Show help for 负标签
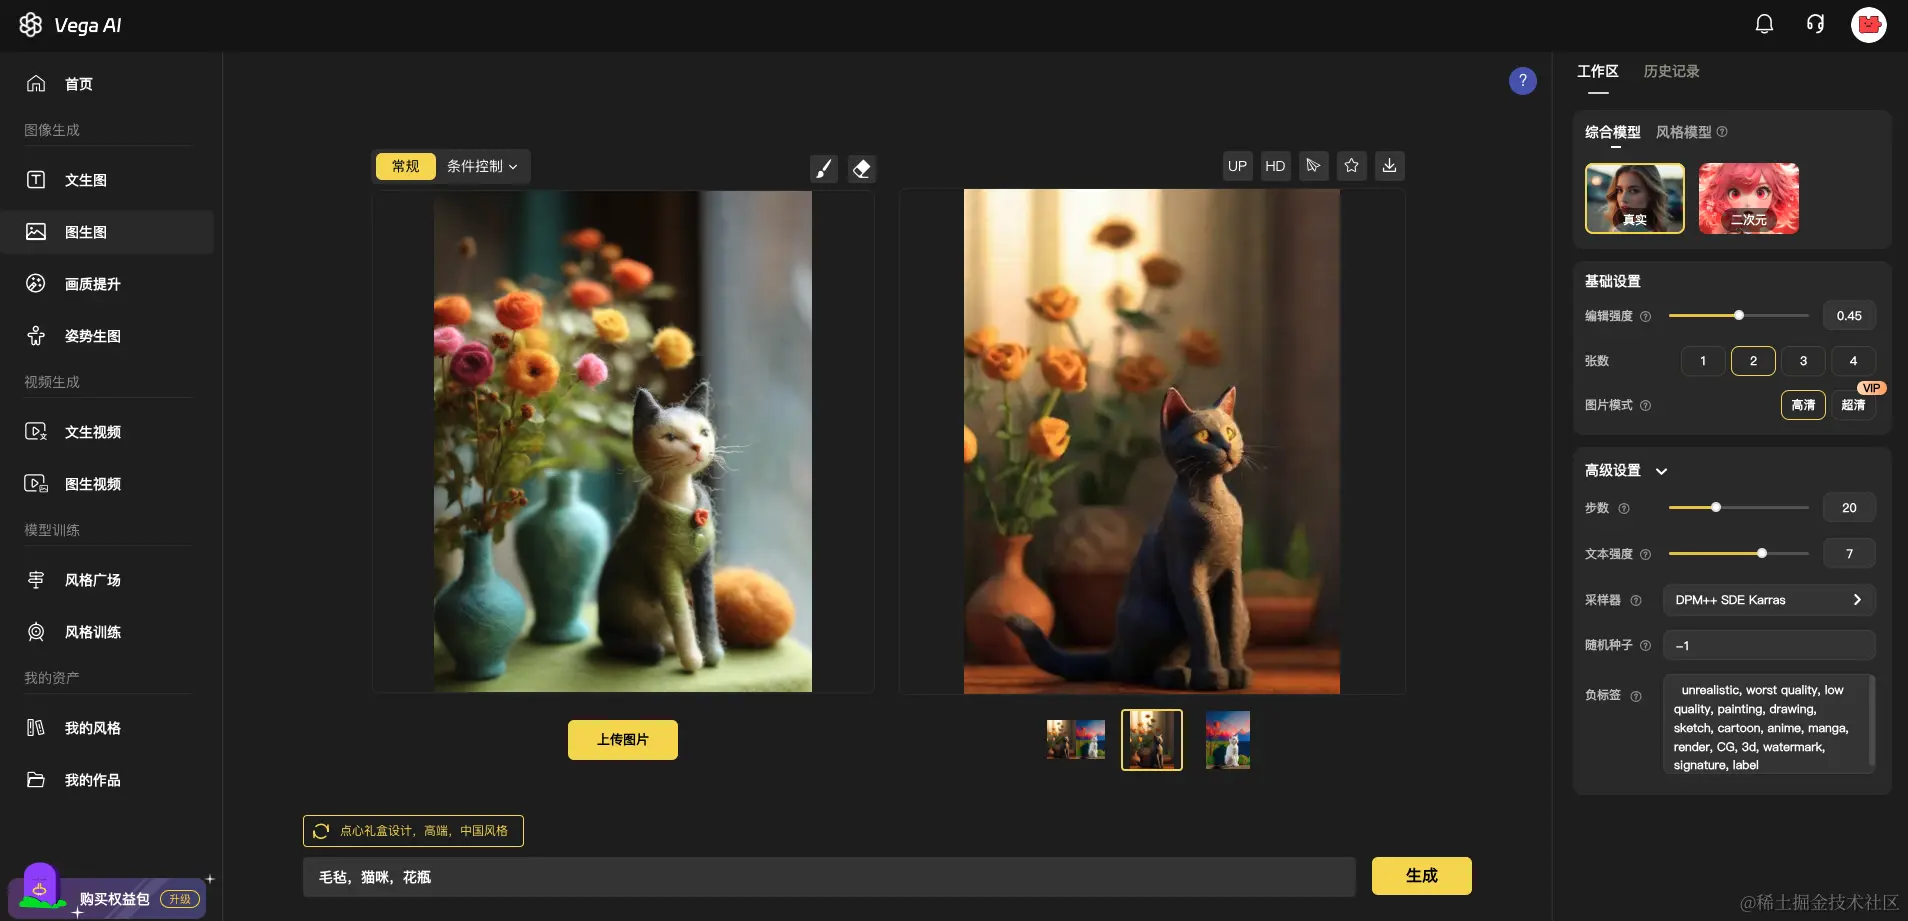The image size is (1908, 921). coord(1636,696)
